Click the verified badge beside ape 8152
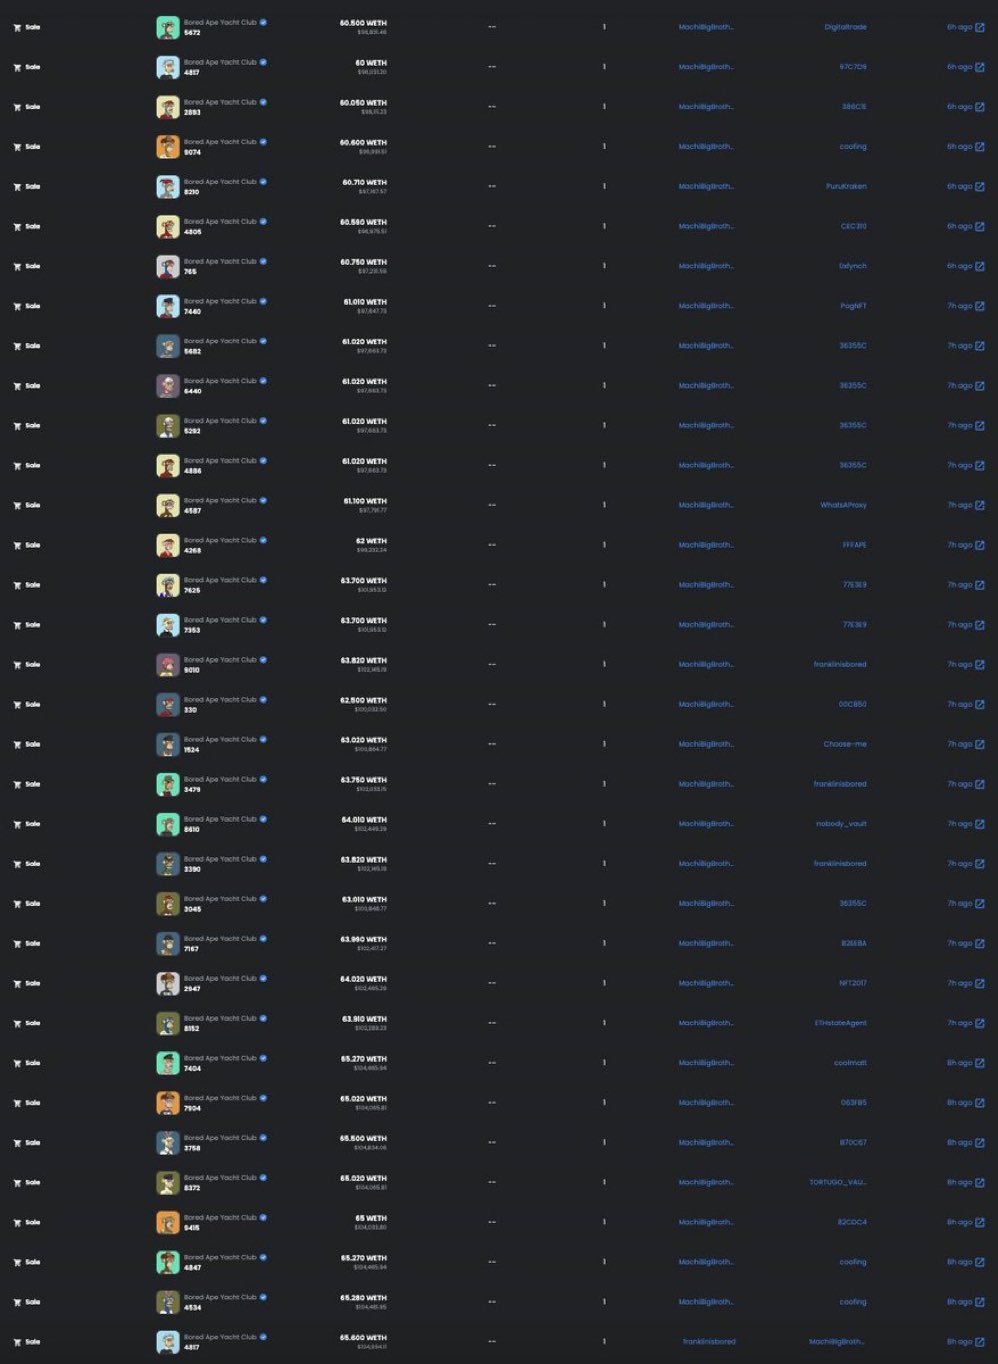This screenshot has width=998, height=1364. pos(263,1018)
